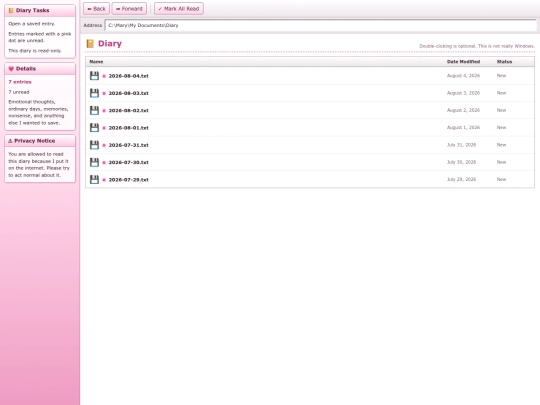Click the date August 4, 2026
The image size is (540, 405).
[463, 75]
